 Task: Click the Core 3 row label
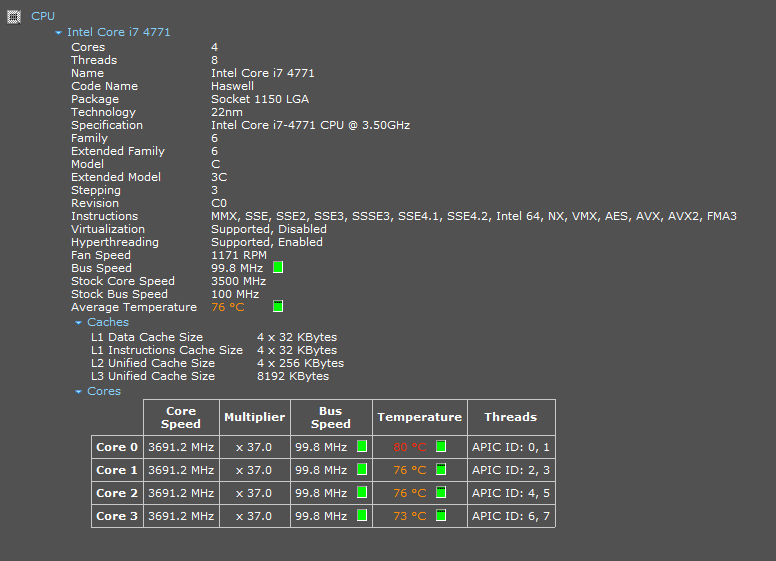[x=117, y=516]
